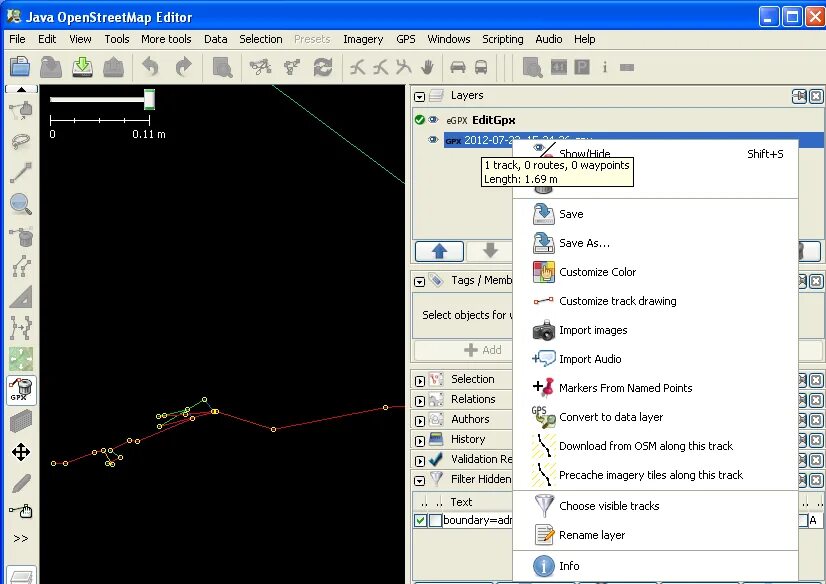This screenshot has width=826, height=584.
Task: Open the GPS menu
Action: (406, 39)
